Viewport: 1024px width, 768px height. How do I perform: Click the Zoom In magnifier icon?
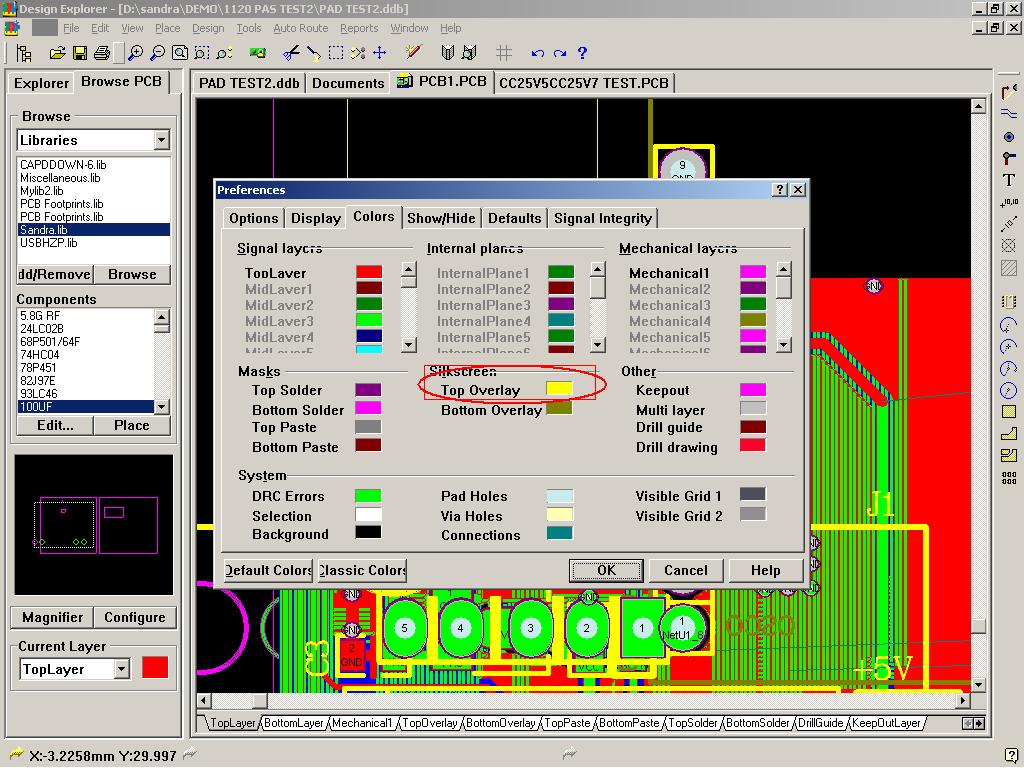click(x=135, y=53)
